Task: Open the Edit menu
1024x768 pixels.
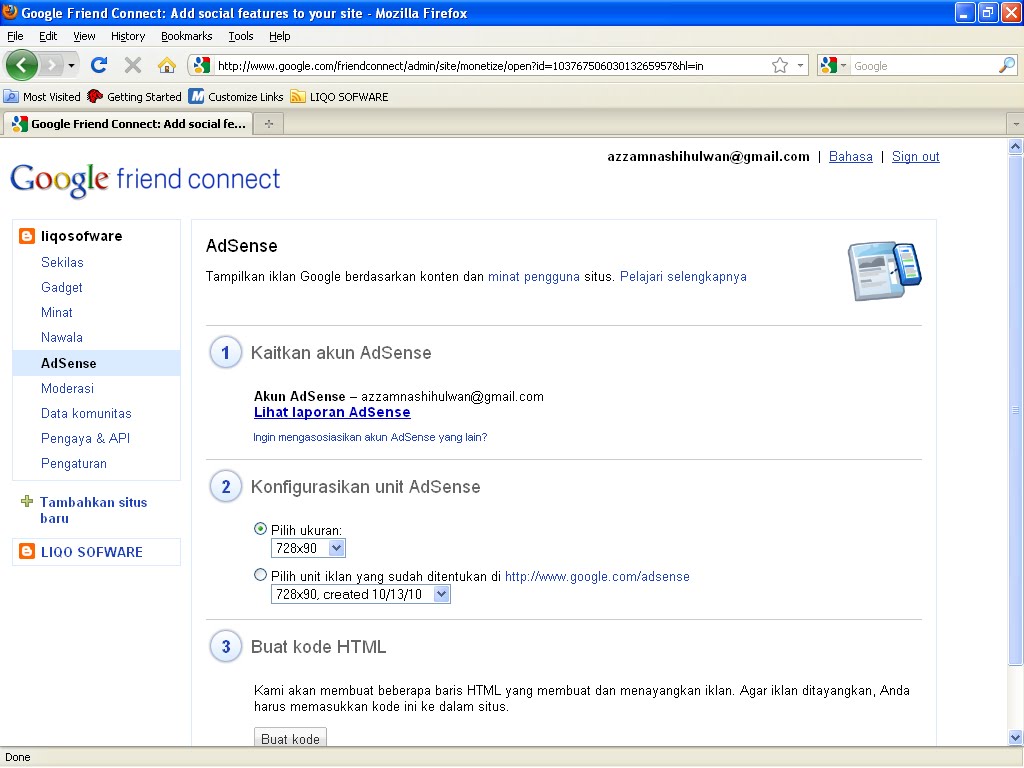Action: [x=48, y=36]
